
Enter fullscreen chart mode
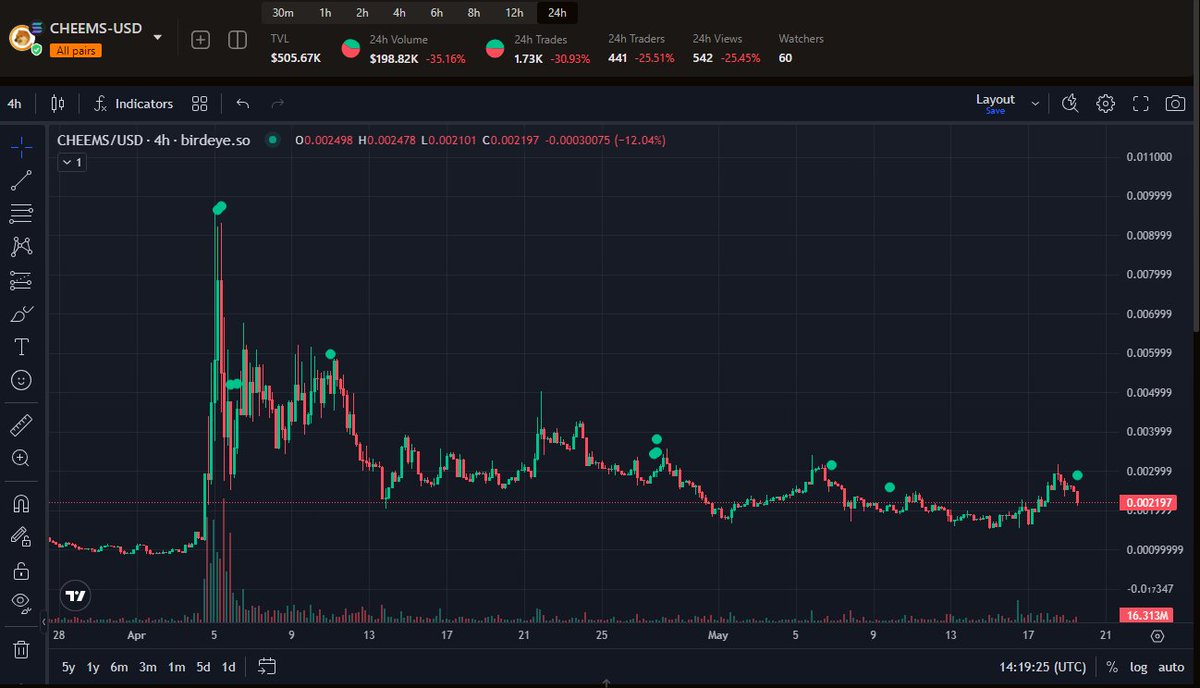[x=1140, y=103]
